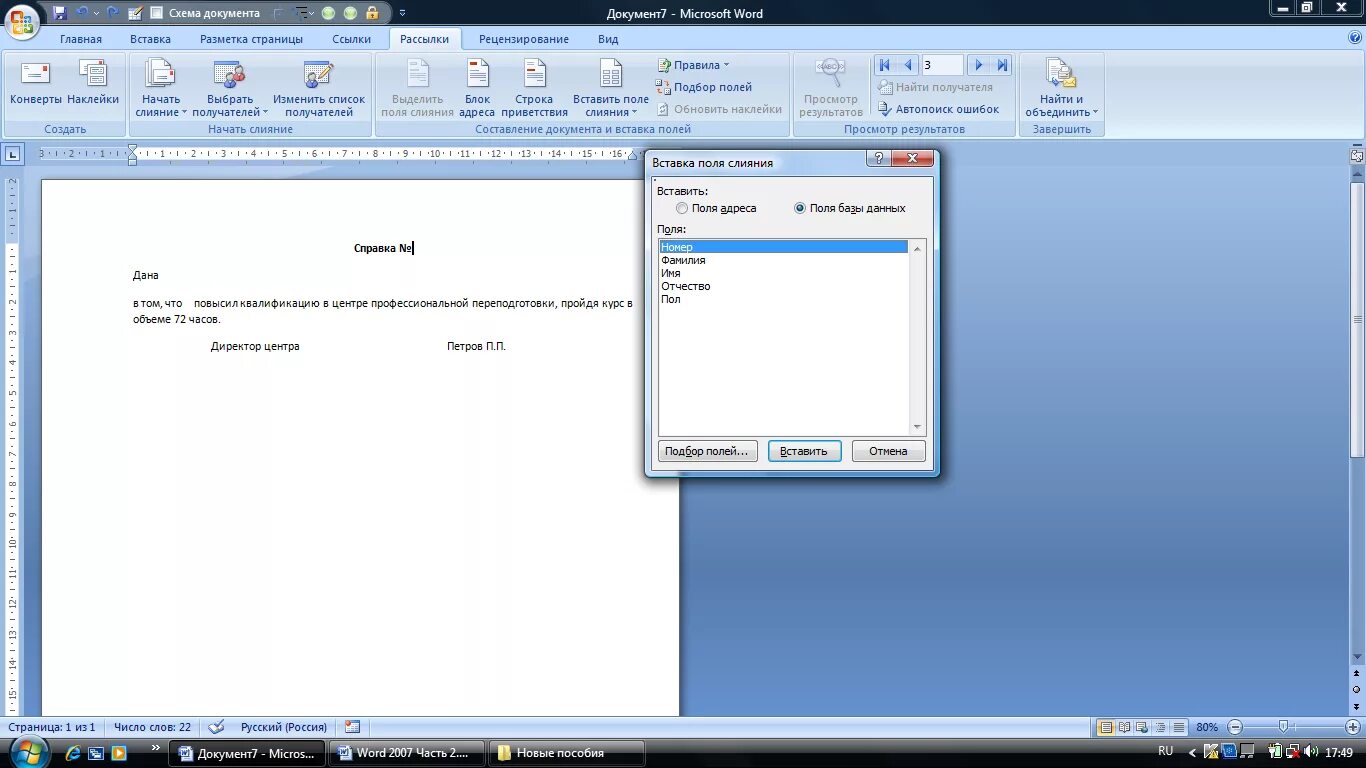Click the Вставить button in dialog
Viewport: 1366px width, 768px height.
pos(804,451)
